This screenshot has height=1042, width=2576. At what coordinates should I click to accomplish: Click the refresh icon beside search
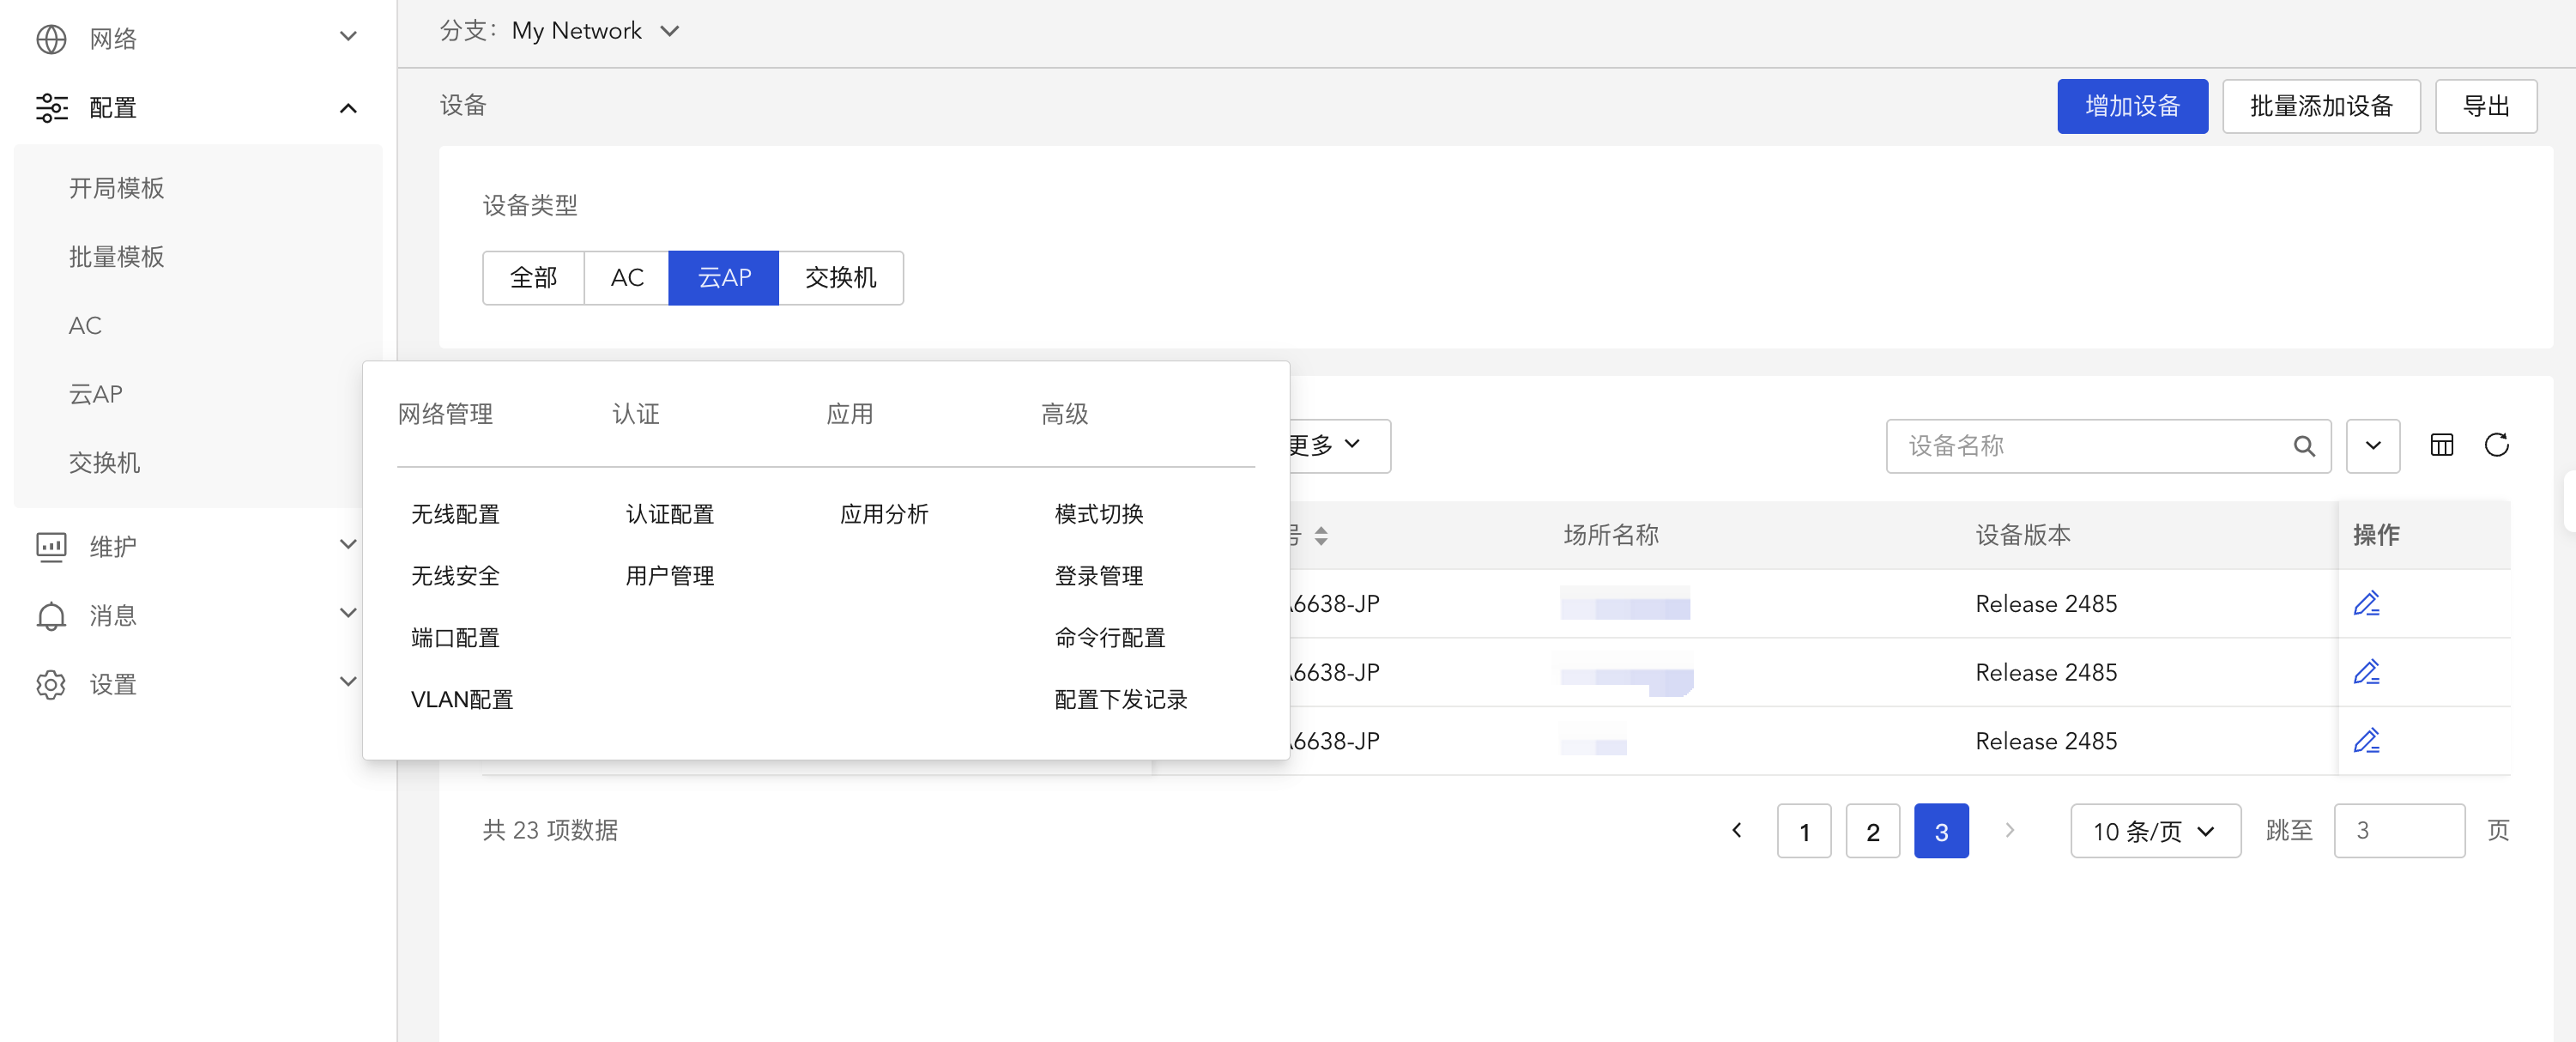pyautogui.click(x=2496, y=445)
